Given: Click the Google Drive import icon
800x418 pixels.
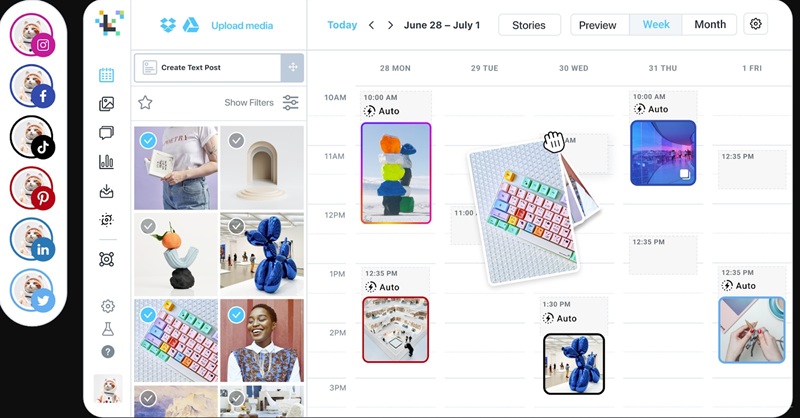Looking at the screenshot, I should coord(191,24).
